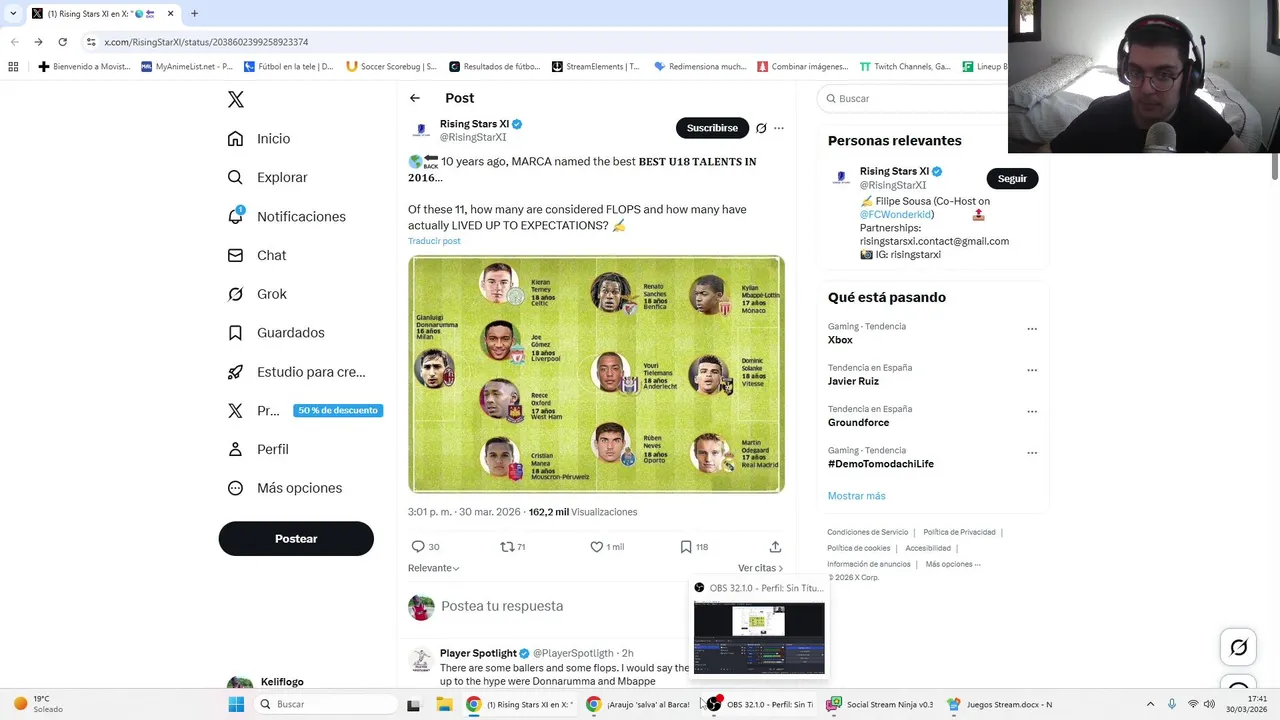Viewport: 1280px width, 720px height.
Task: Open more options for Javier Ruiz trend
Action: pos(1032,370)
